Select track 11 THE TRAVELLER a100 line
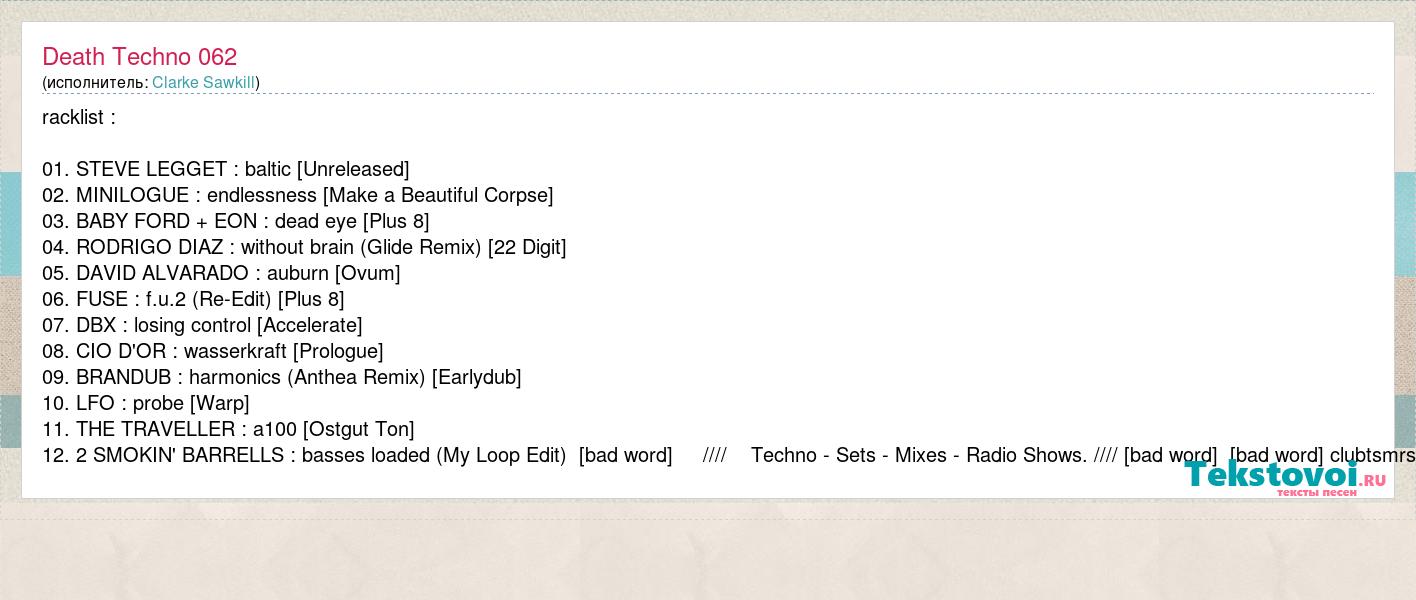This screenshot has height=600, width=1416. [228, 429]
